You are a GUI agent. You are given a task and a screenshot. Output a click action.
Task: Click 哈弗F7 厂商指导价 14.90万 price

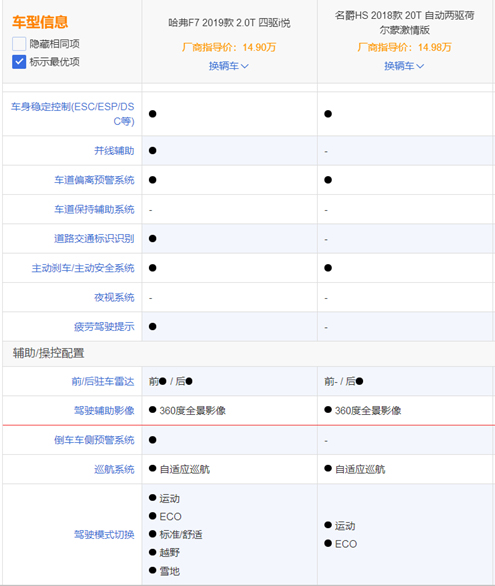229,47
